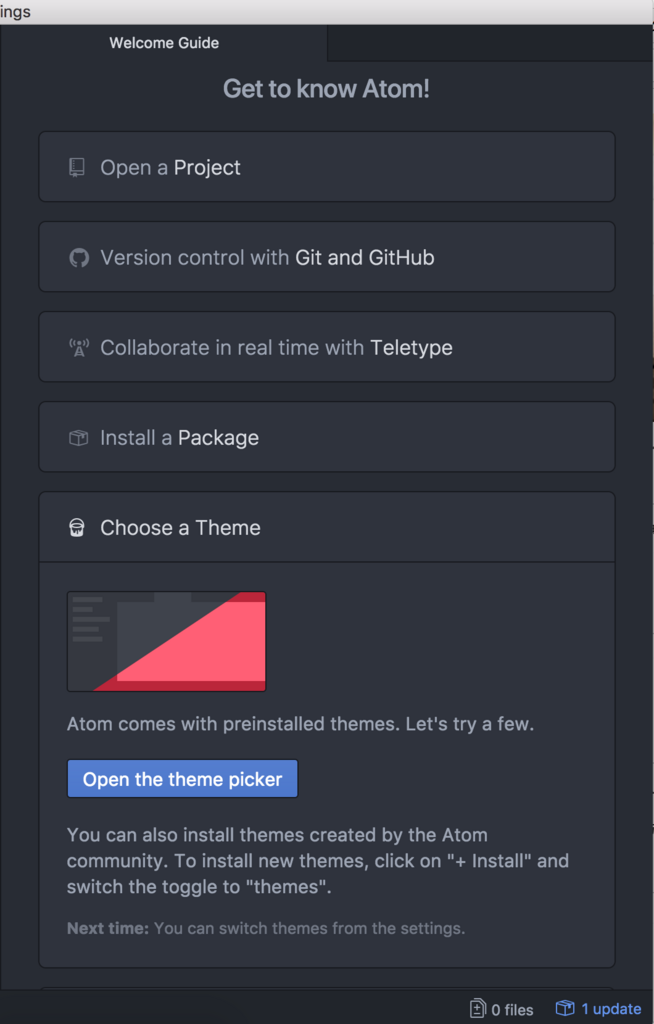This screenshot has width=654, height=1024.
Task: Click the red theme preview thumbnail
Action: tap(166, 641)
